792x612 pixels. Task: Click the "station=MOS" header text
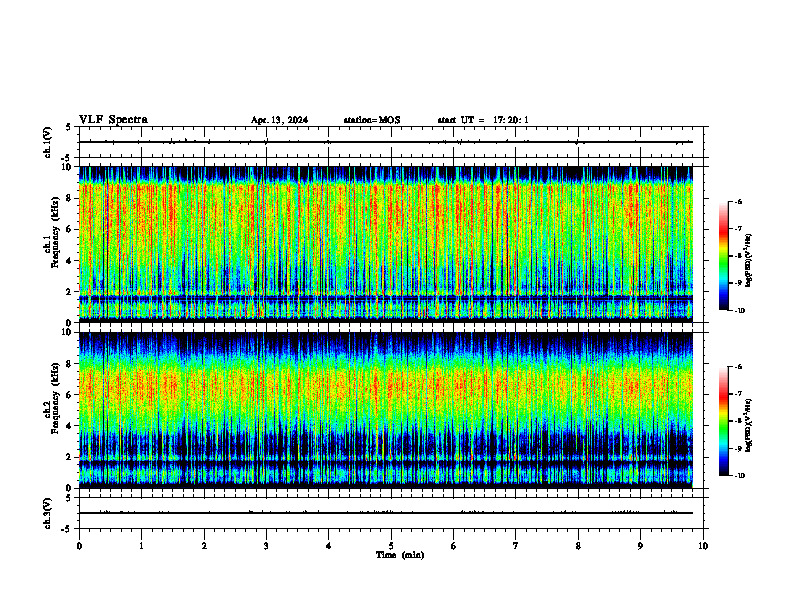pyautogui.click(x=372, y=120)
